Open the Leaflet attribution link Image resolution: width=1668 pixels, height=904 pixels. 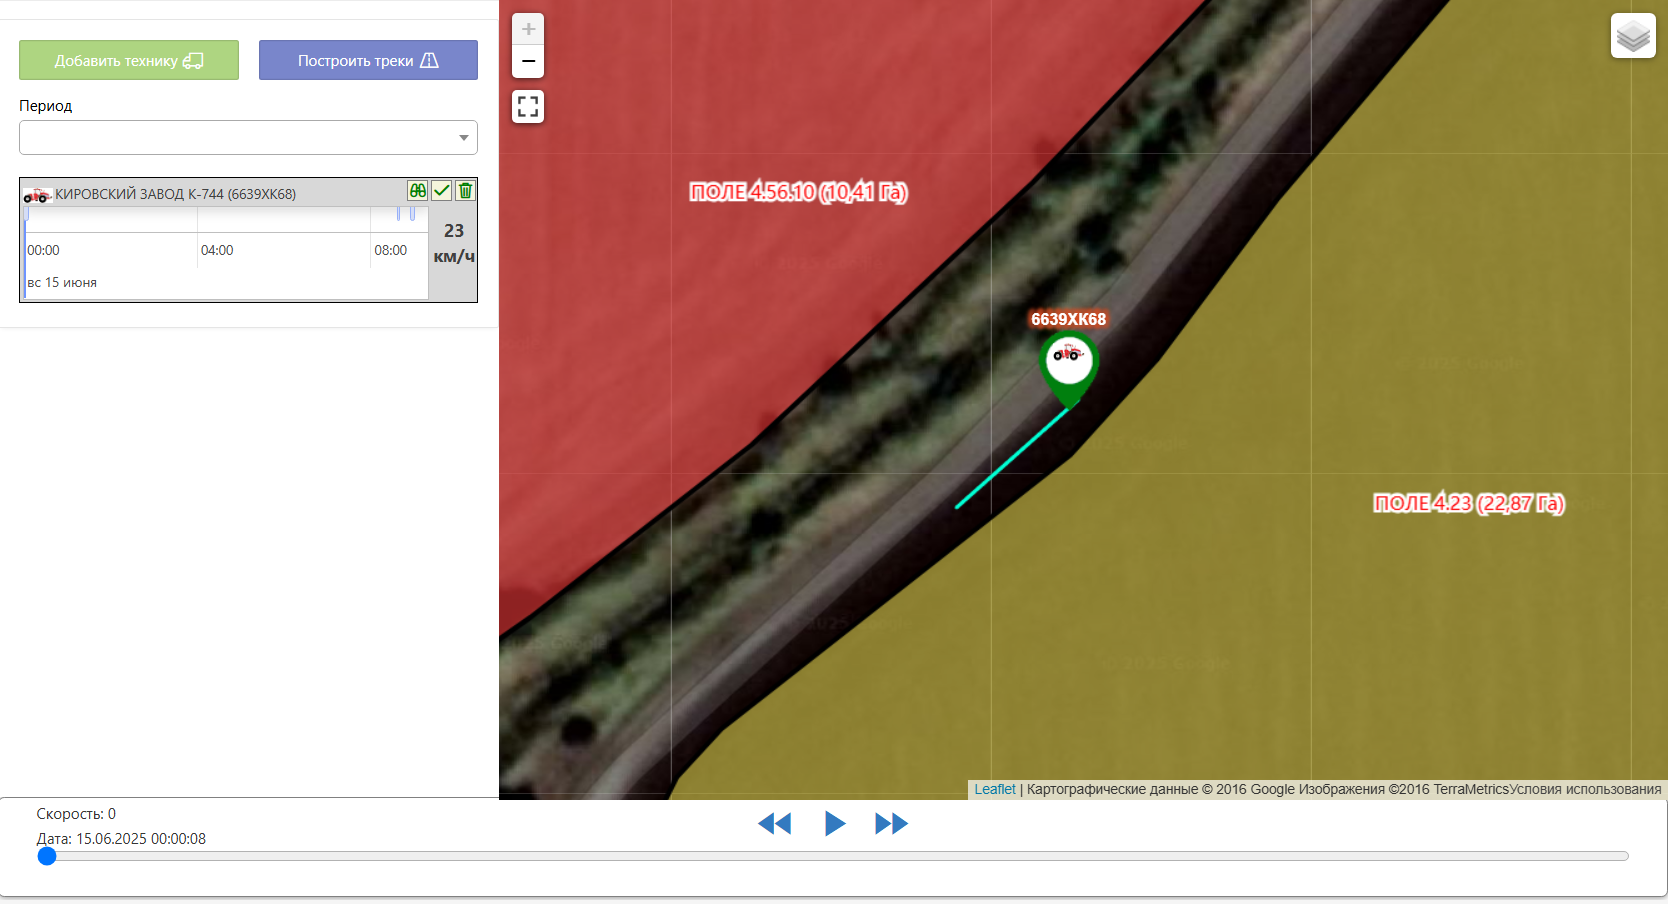[x=994, y=789]
